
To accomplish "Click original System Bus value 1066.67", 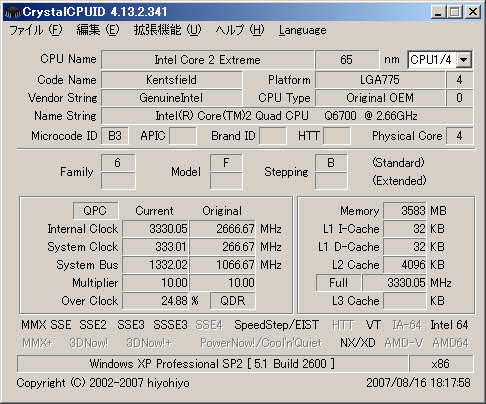I will pyautogui.click(x=222, y=265).
